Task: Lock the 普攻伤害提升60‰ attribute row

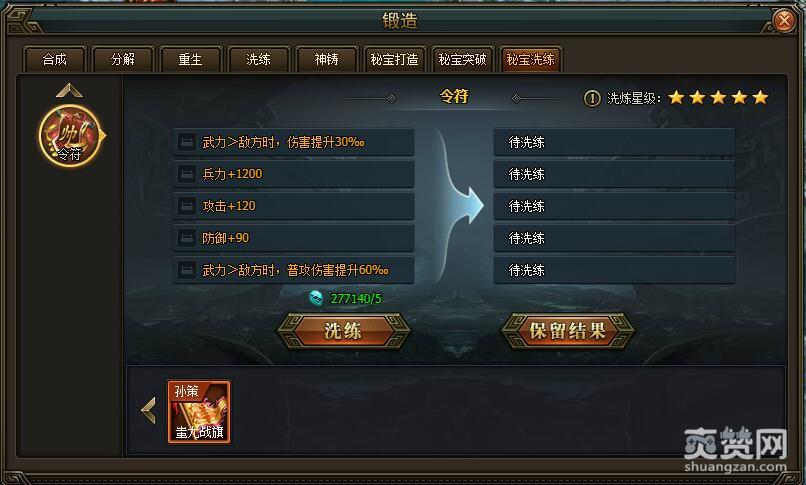Action: click(186, 270)
